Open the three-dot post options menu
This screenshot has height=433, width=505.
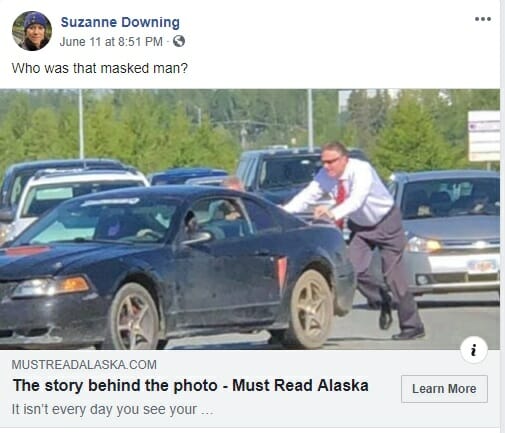483,19
